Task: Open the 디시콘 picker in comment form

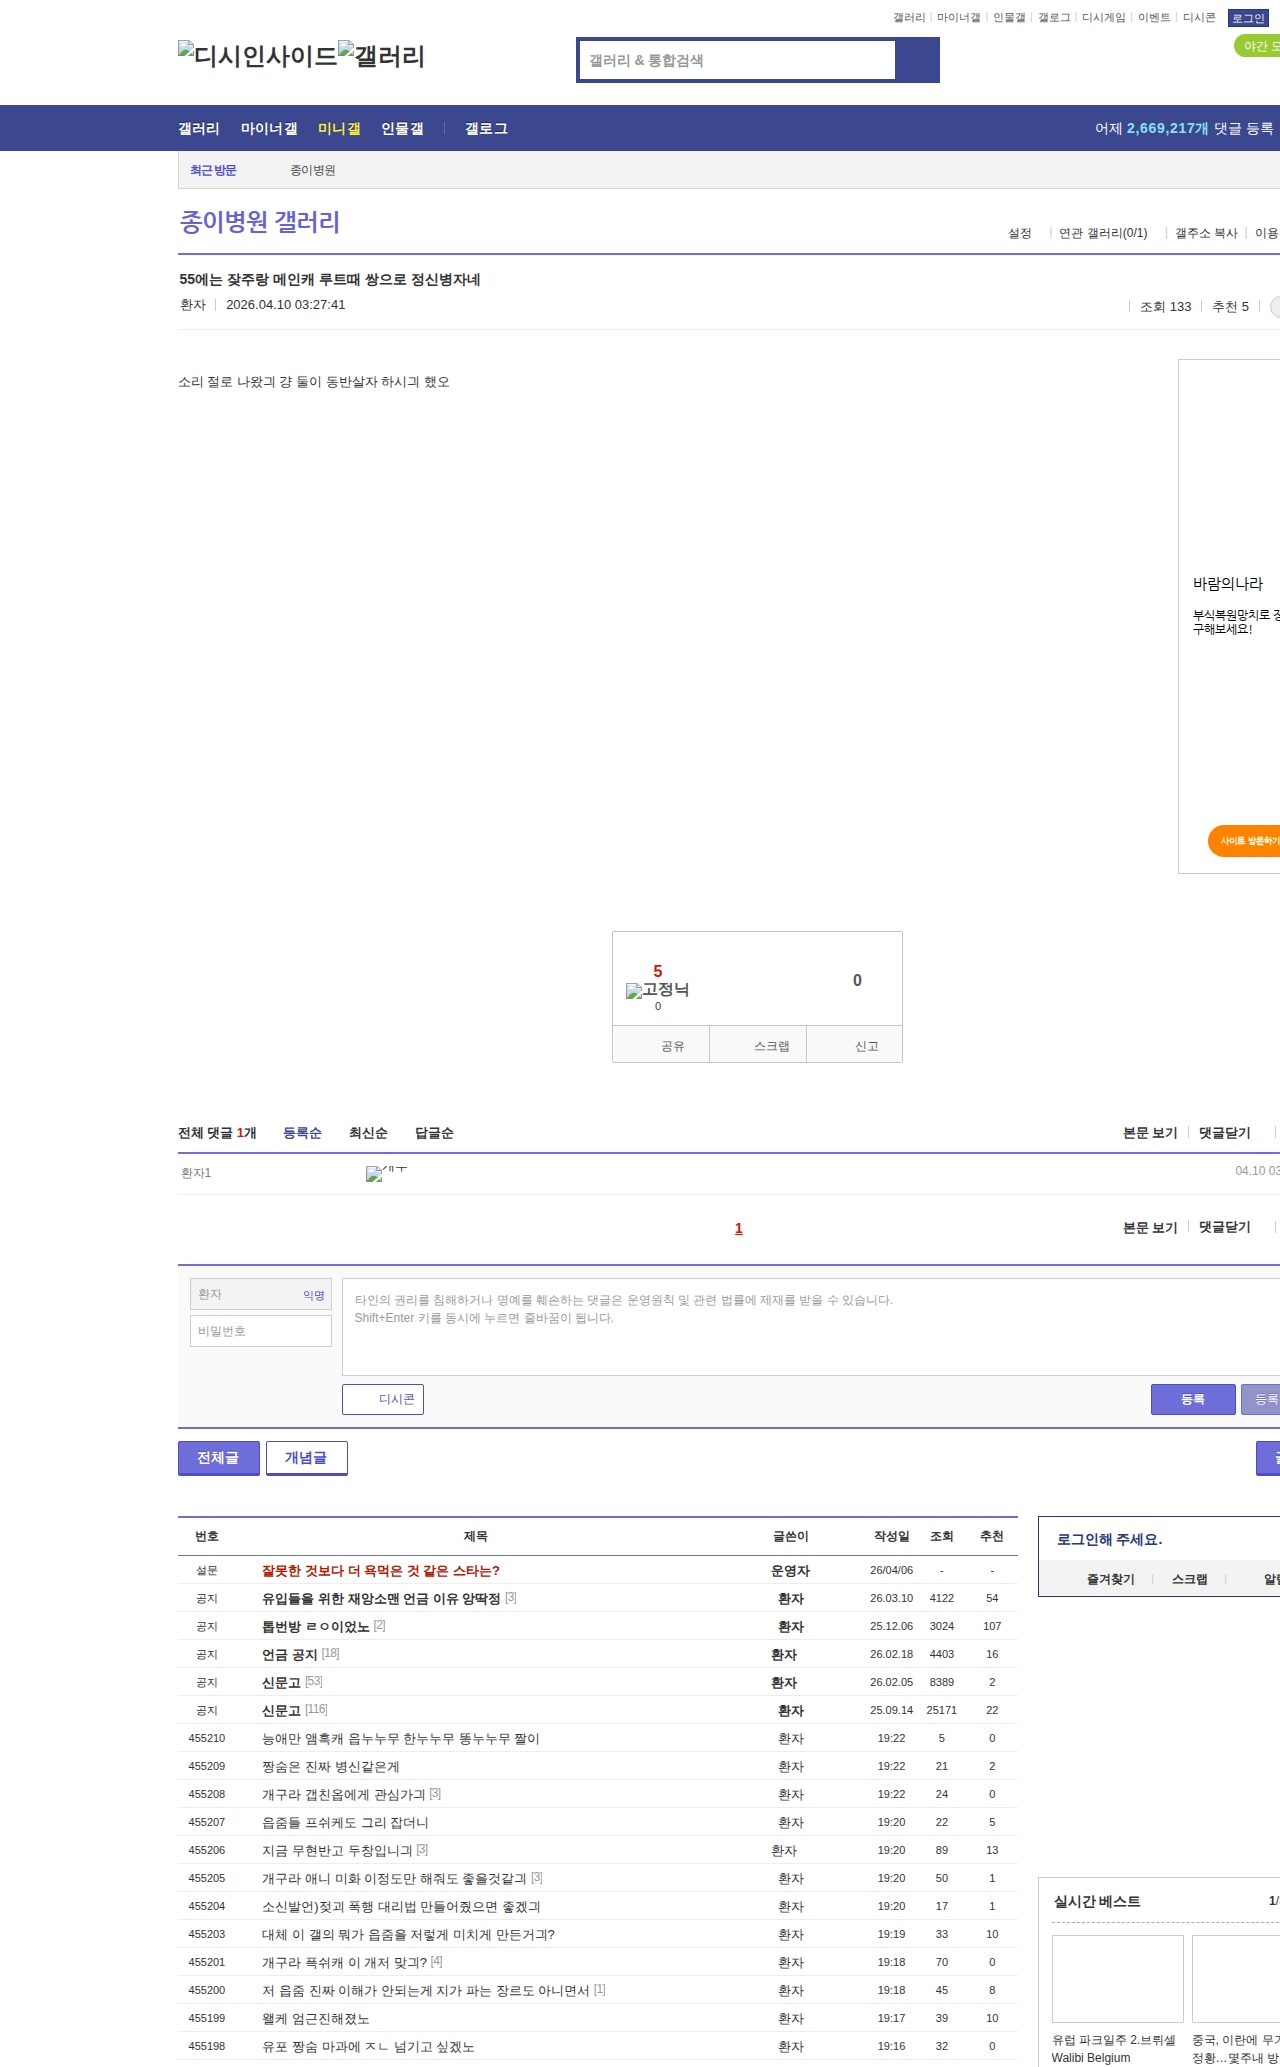Action: (383, 1399)
